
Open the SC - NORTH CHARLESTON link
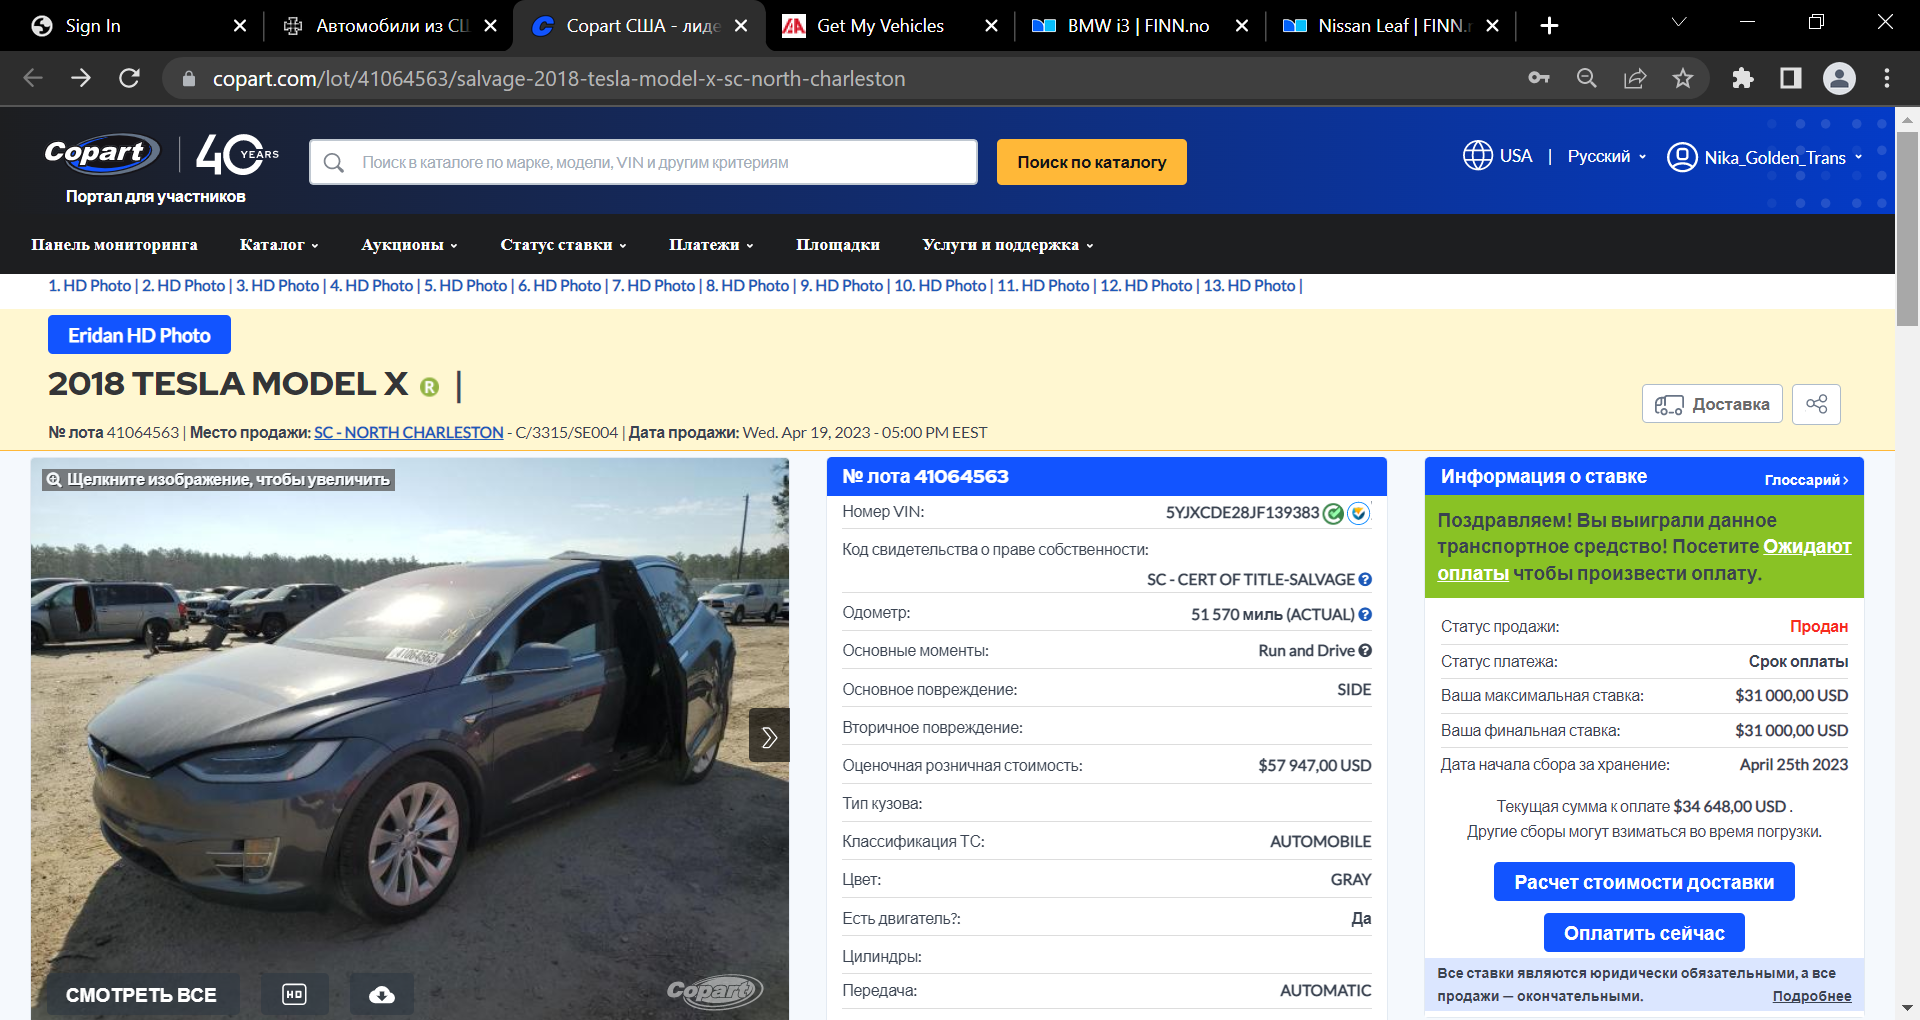pyautogui.click(x=409, y=432)
